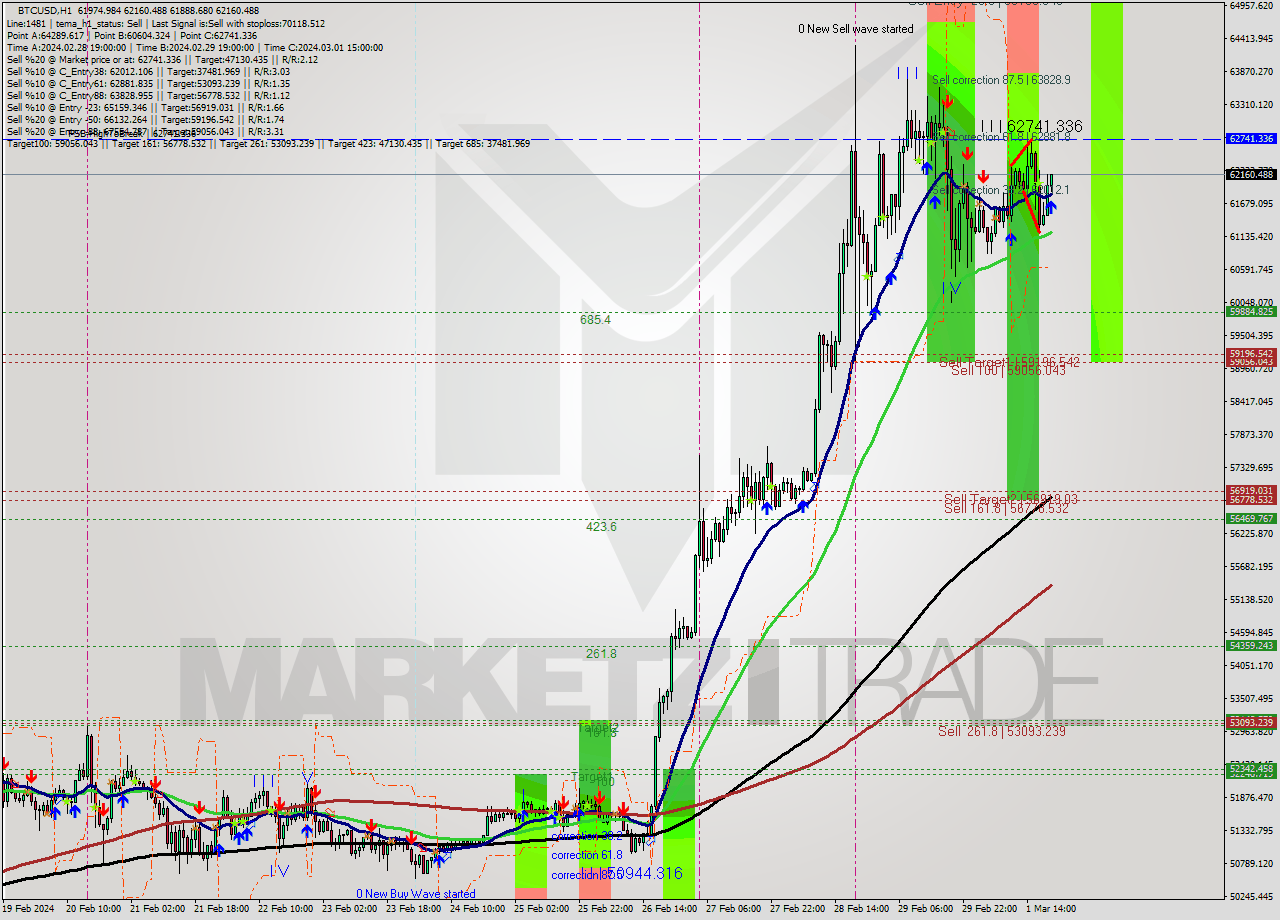1280x920 pixels.
Task: Click the 56225.870 axis price label
Action: click(x=1251, y=533)
